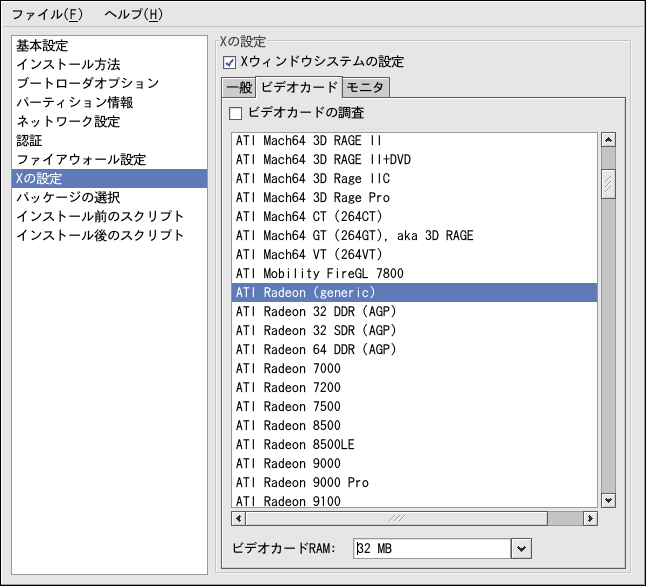Click the vertical scrollbar thumb
This screenshot has height=586, width=646.
pyautogui.click(x=607, y=184)
